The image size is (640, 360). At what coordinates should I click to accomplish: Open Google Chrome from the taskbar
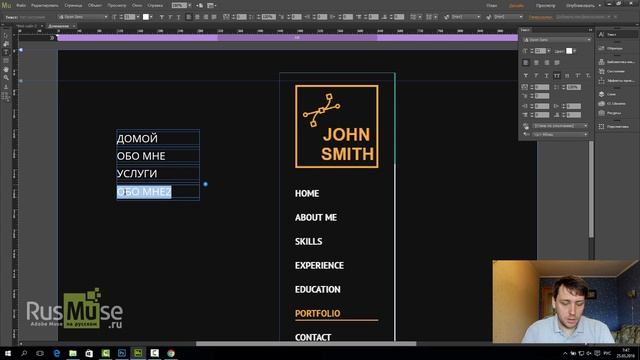pos(171,353)
